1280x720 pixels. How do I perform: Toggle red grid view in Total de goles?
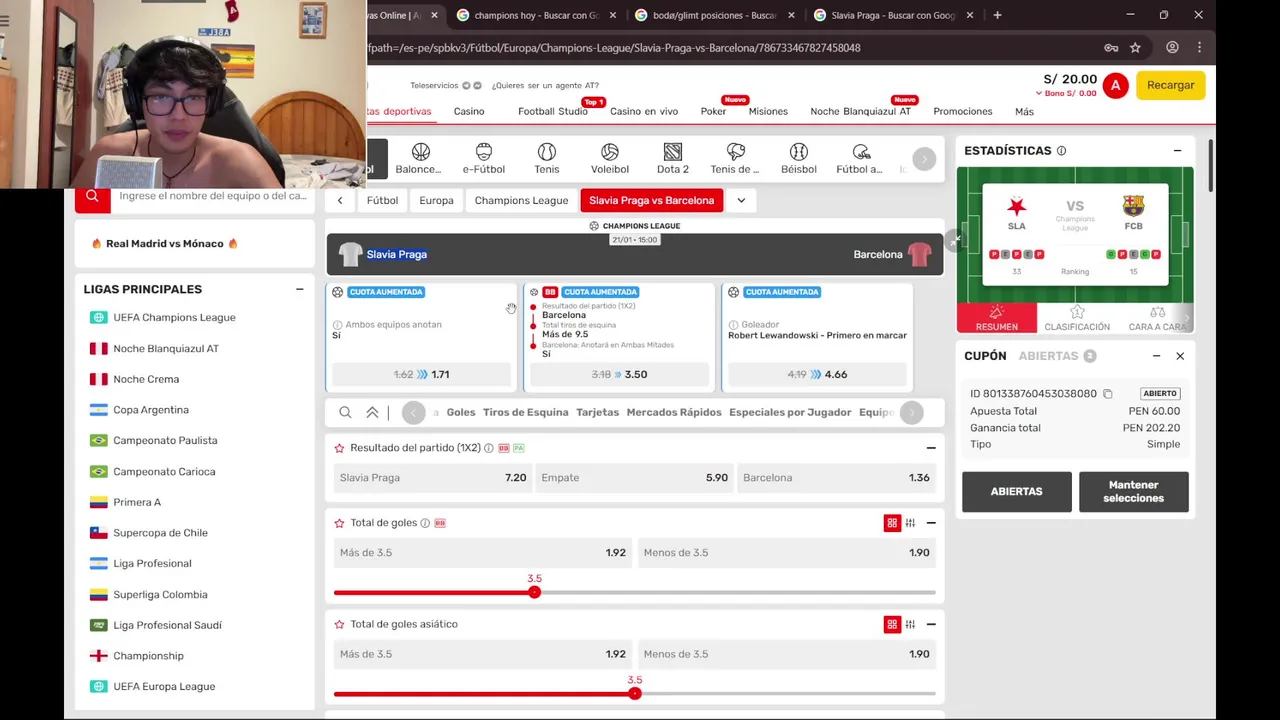[892, 523]
